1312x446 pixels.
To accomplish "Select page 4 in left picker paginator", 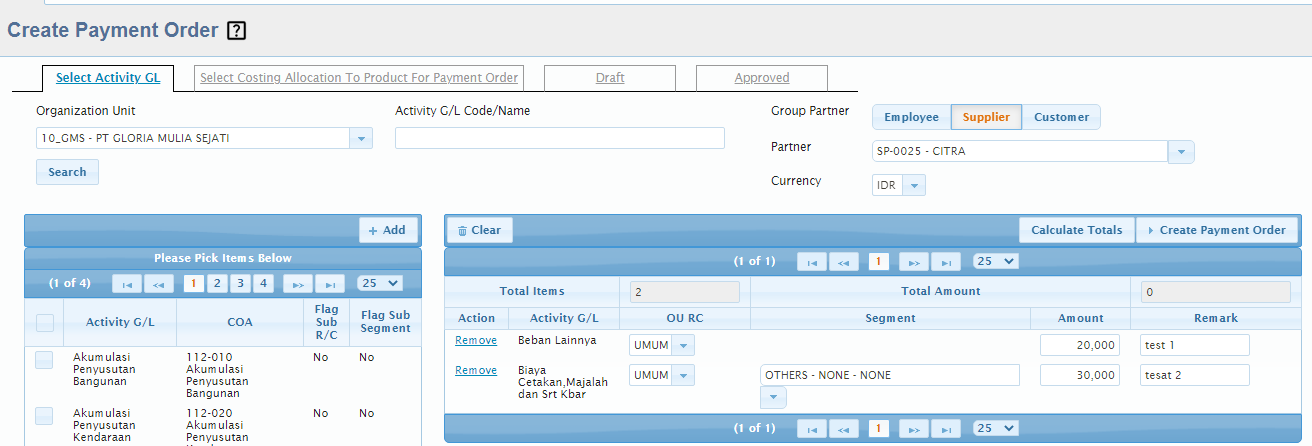I will pyautogui.click(x=264, y=284).
